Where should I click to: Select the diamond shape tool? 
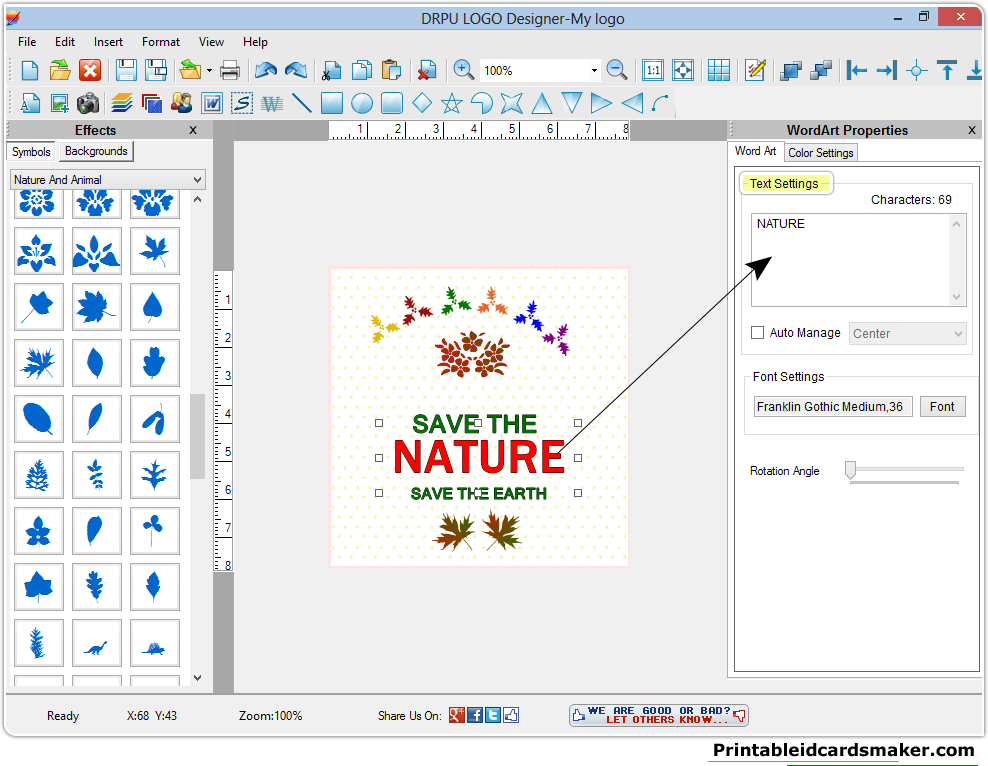click(422, 103)
